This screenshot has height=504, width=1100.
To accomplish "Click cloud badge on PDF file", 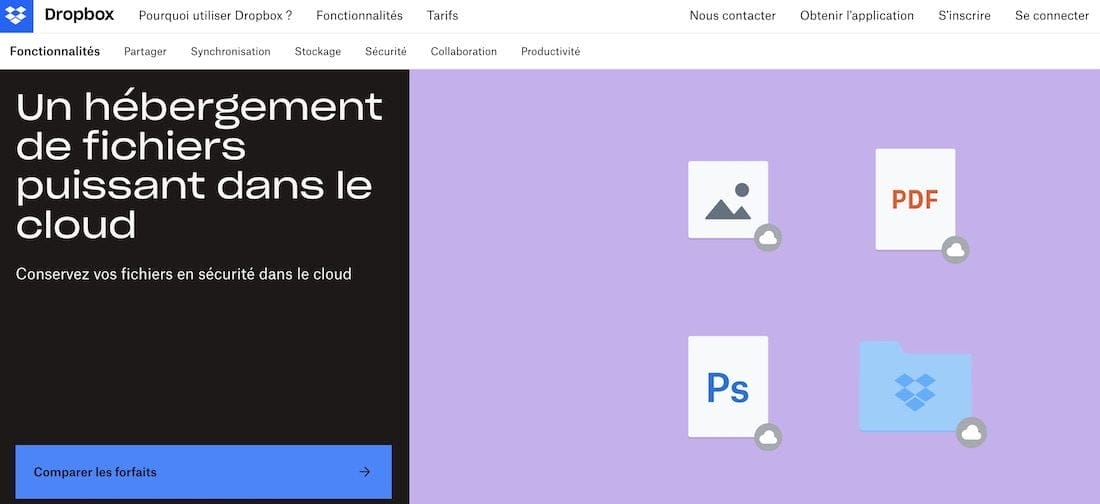I will click(955, 250).
